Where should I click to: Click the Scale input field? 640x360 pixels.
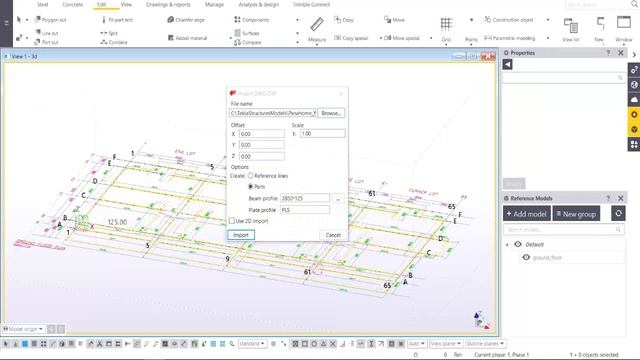[322, 133]
